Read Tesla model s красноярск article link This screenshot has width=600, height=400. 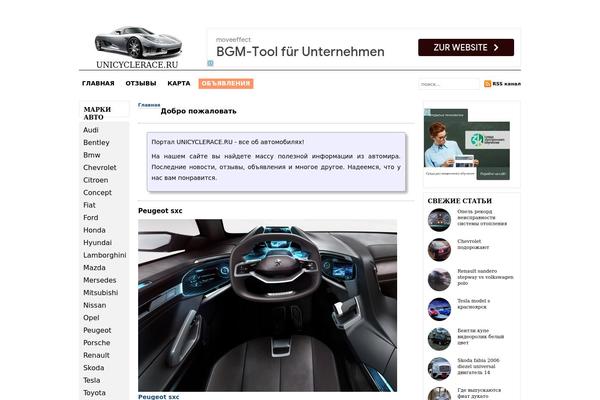coord(474,304)
